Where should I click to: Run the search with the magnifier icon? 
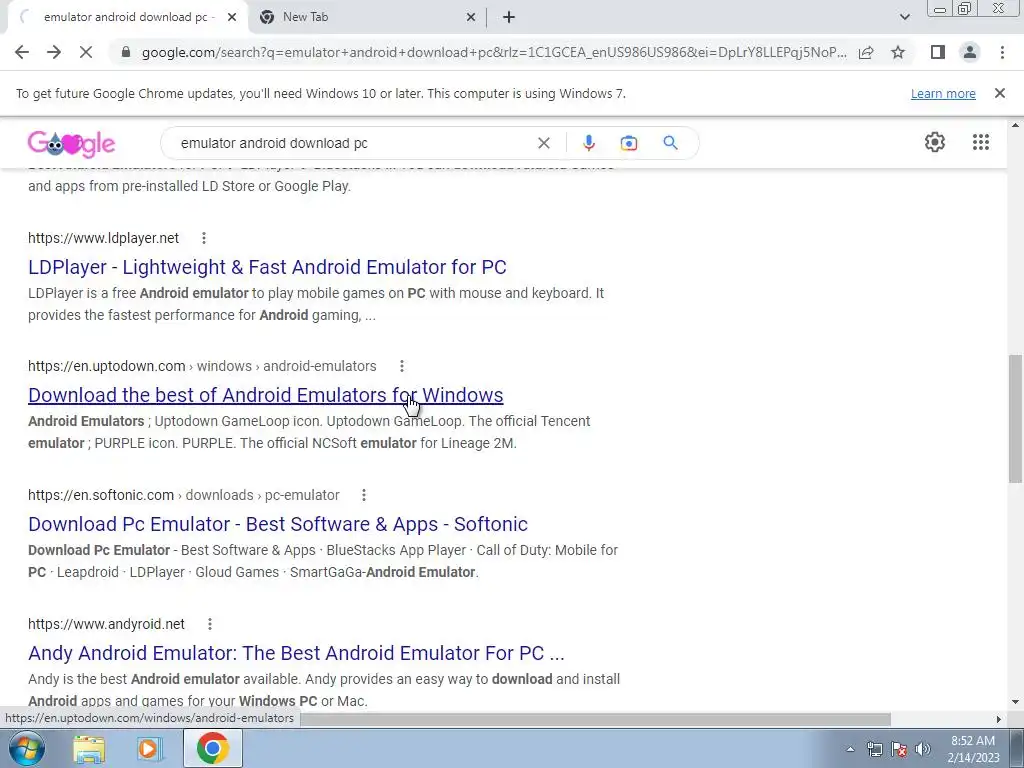670,143
